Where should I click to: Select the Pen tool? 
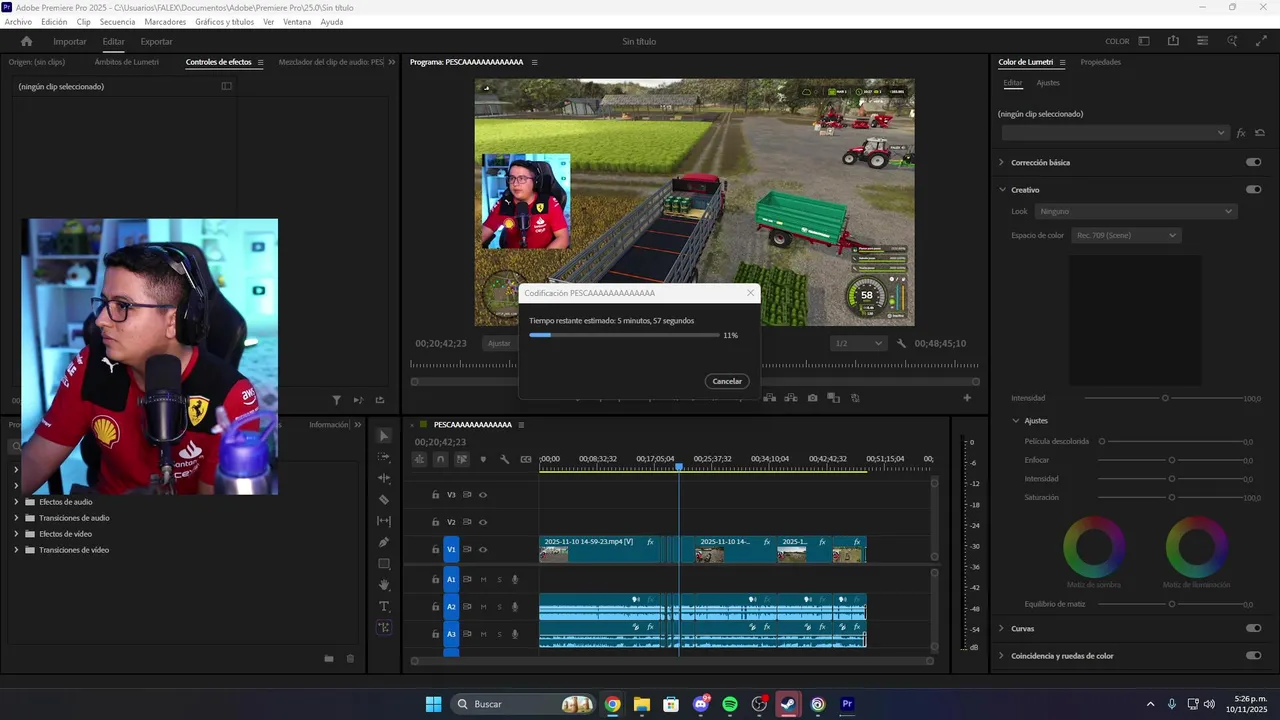tap(384, 542)
